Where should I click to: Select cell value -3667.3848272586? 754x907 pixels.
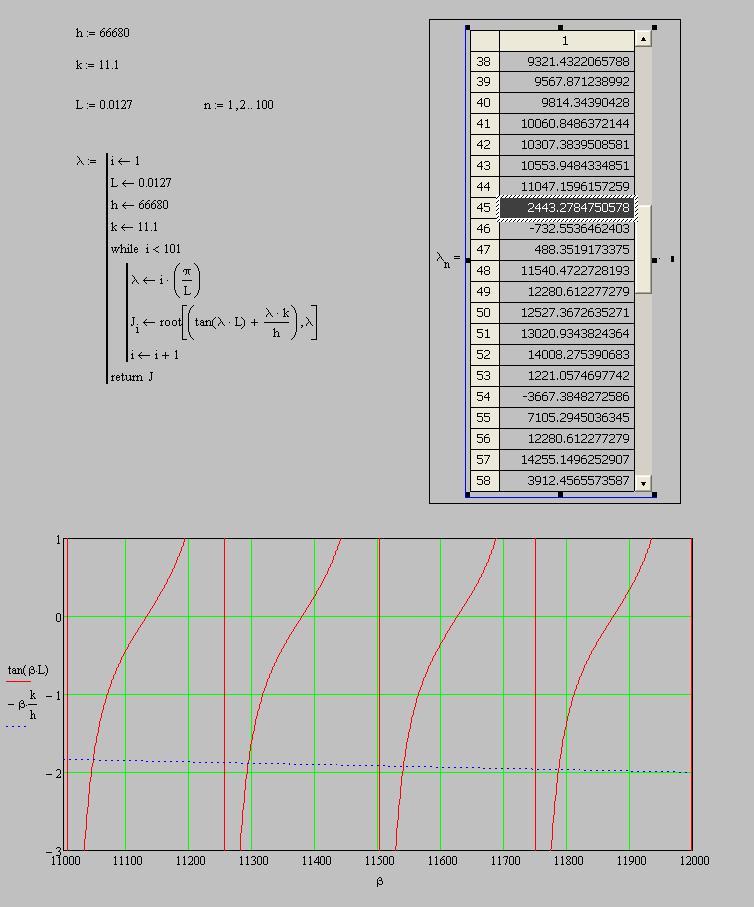click(x=567, y=396)
